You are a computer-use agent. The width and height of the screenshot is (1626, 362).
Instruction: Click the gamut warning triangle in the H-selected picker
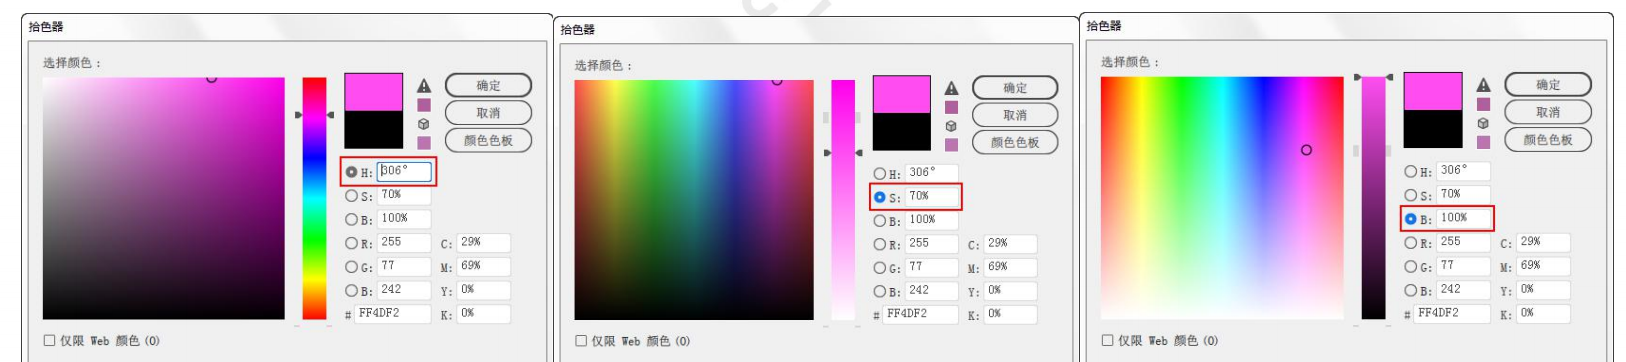pyautogui.click(x=424, y=86)
